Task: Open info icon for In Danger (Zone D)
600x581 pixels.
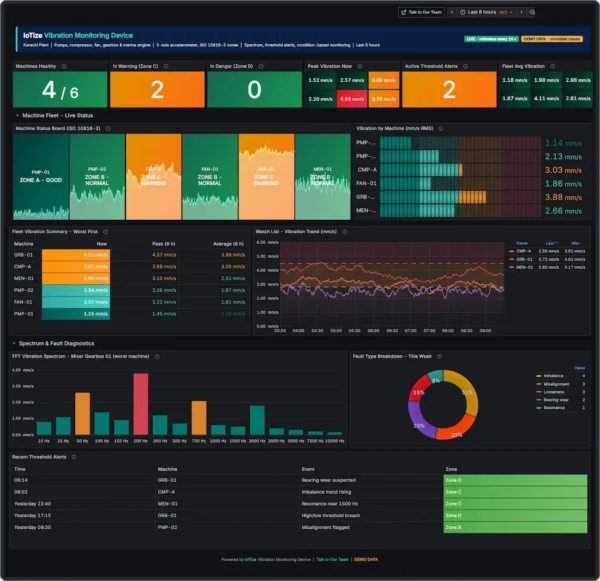Action: 261,66
